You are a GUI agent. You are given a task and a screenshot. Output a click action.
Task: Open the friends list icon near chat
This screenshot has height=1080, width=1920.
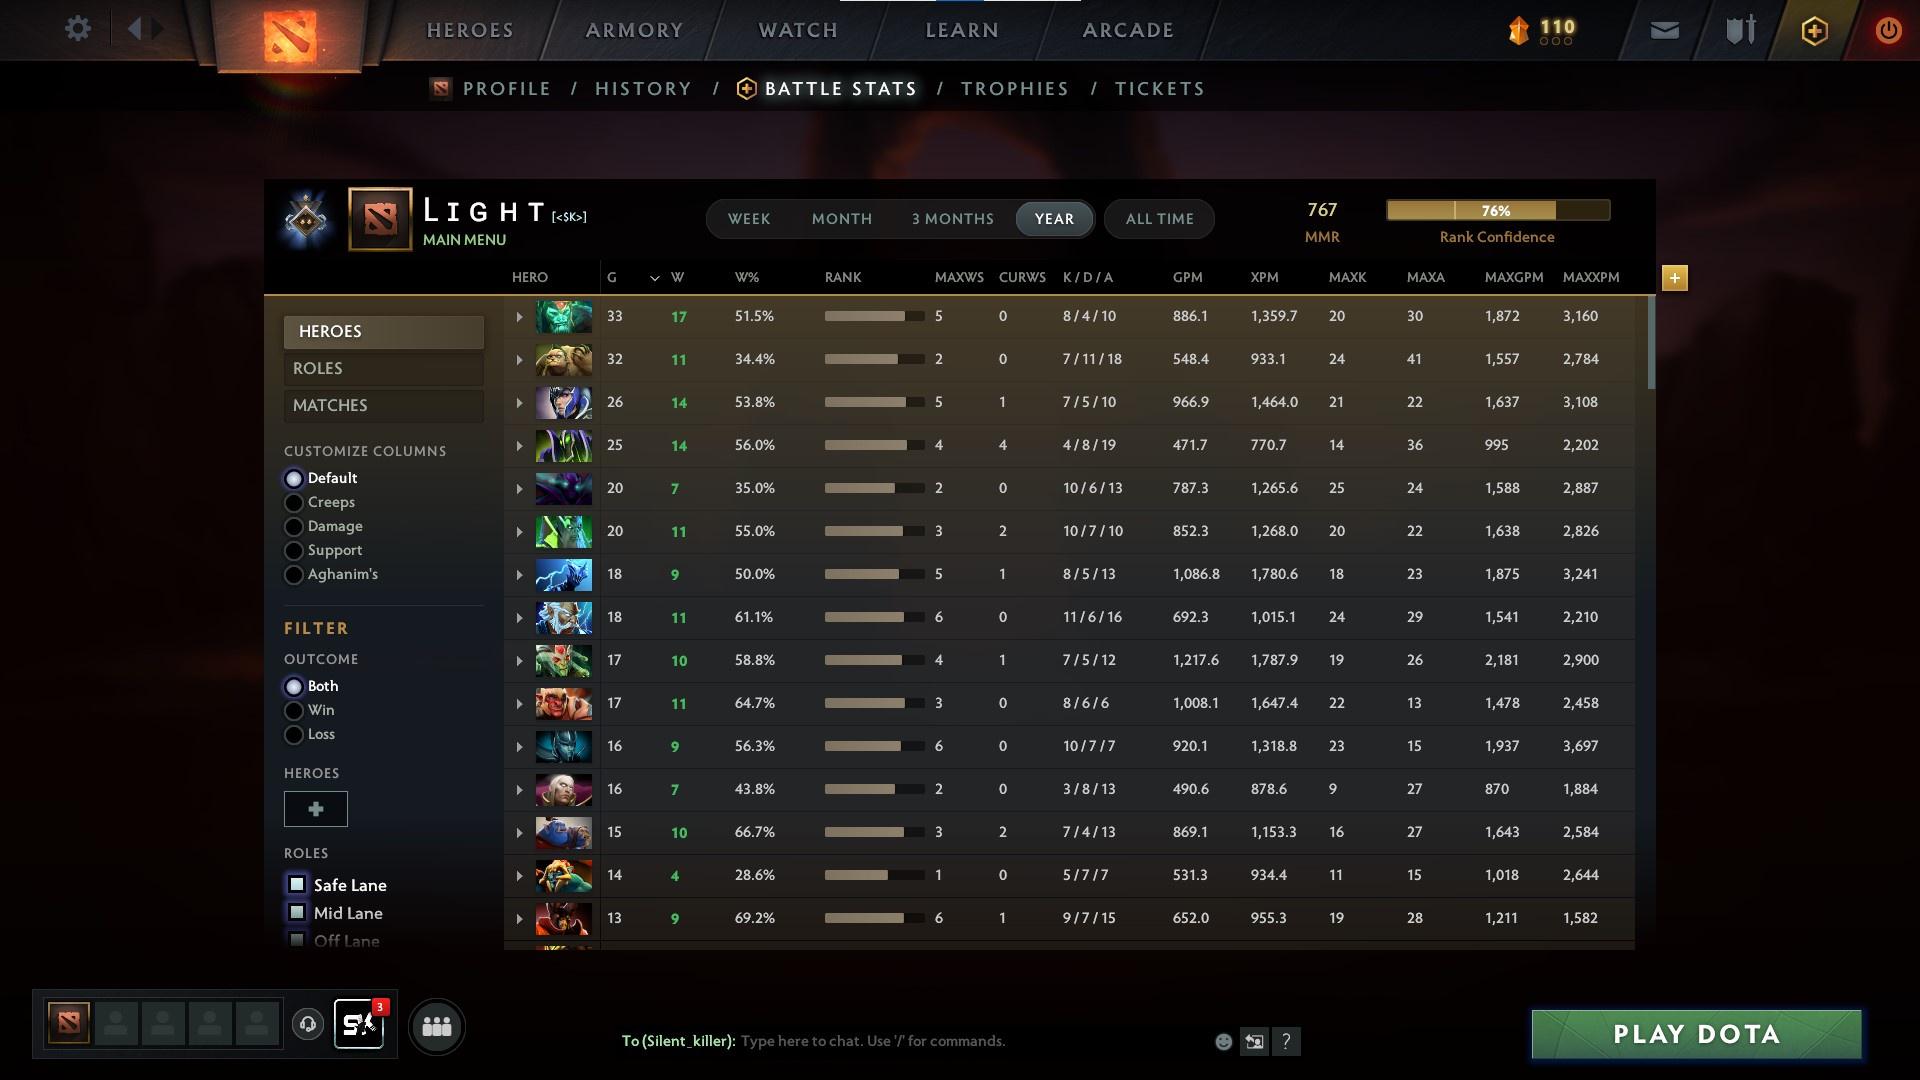click(x=436, y=1025)
